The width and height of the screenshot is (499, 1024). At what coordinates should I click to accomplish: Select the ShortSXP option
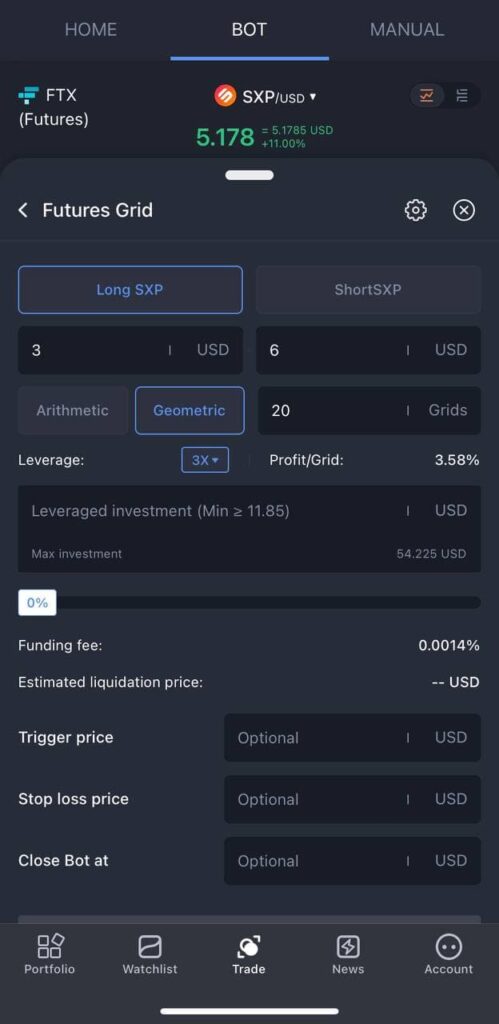pyautogui.click(x=368, y=289)
